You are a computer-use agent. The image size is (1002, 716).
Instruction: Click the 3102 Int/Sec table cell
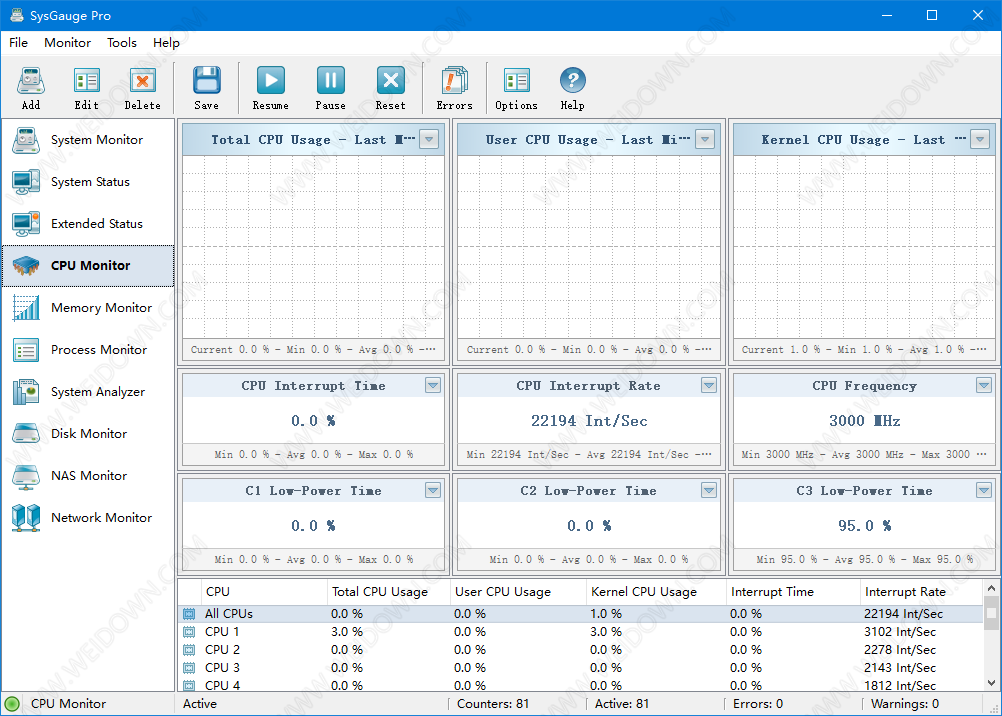pos(900,632)
